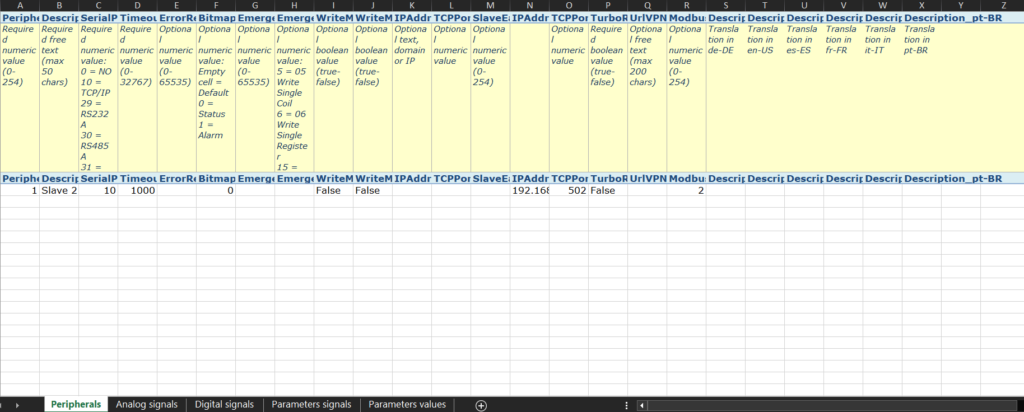Click the horizontal scrollbar left arrow
This screenshot has height=412, width=1024.
tap(643, 405)
